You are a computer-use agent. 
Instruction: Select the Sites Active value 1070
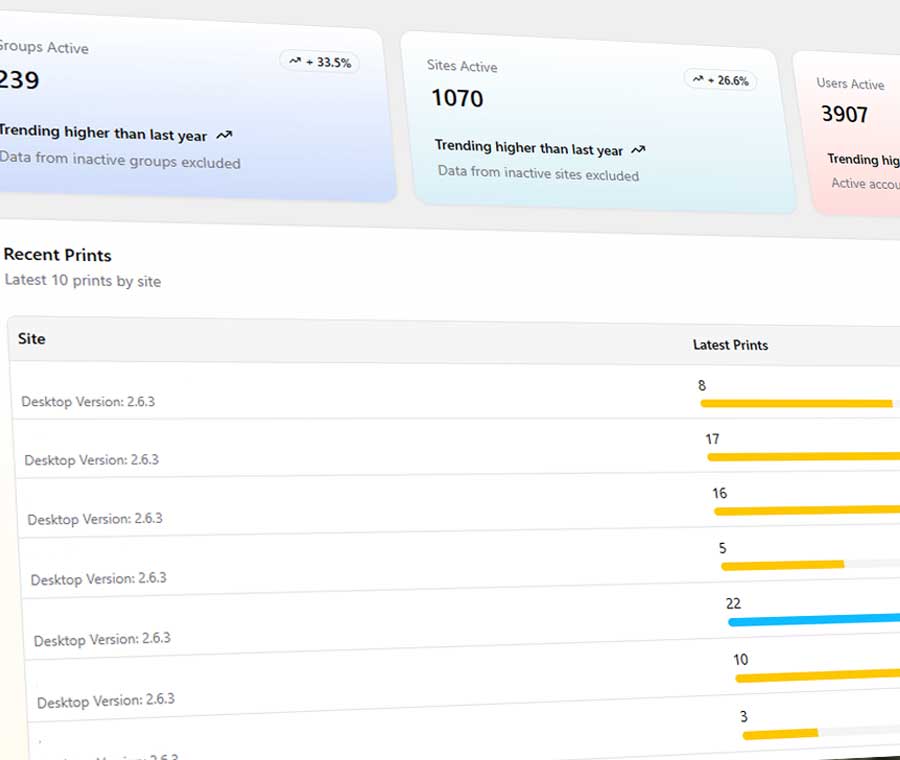[x=457, y=98]
